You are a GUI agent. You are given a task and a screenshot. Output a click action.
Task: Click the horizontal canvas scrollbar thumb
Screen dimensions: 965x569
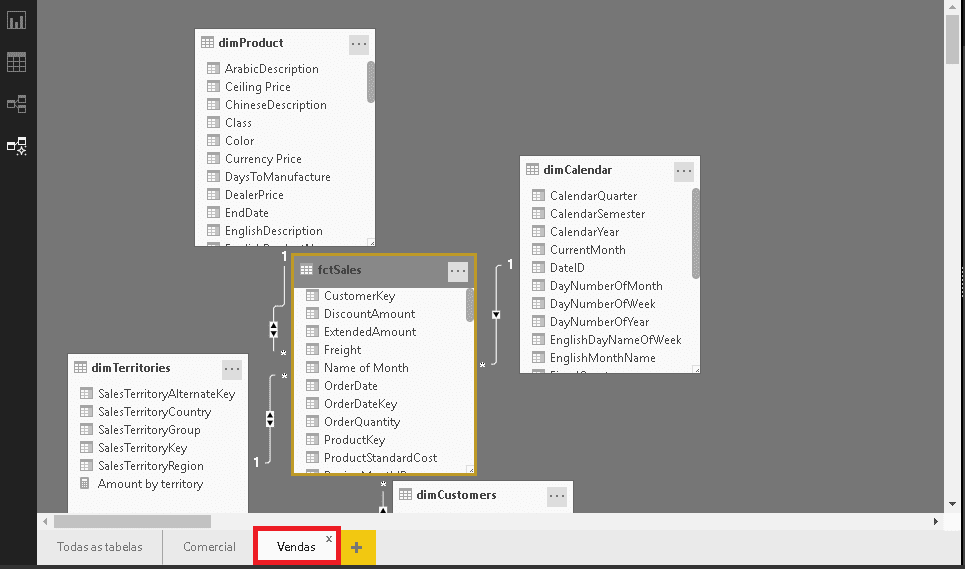(132, 522)
